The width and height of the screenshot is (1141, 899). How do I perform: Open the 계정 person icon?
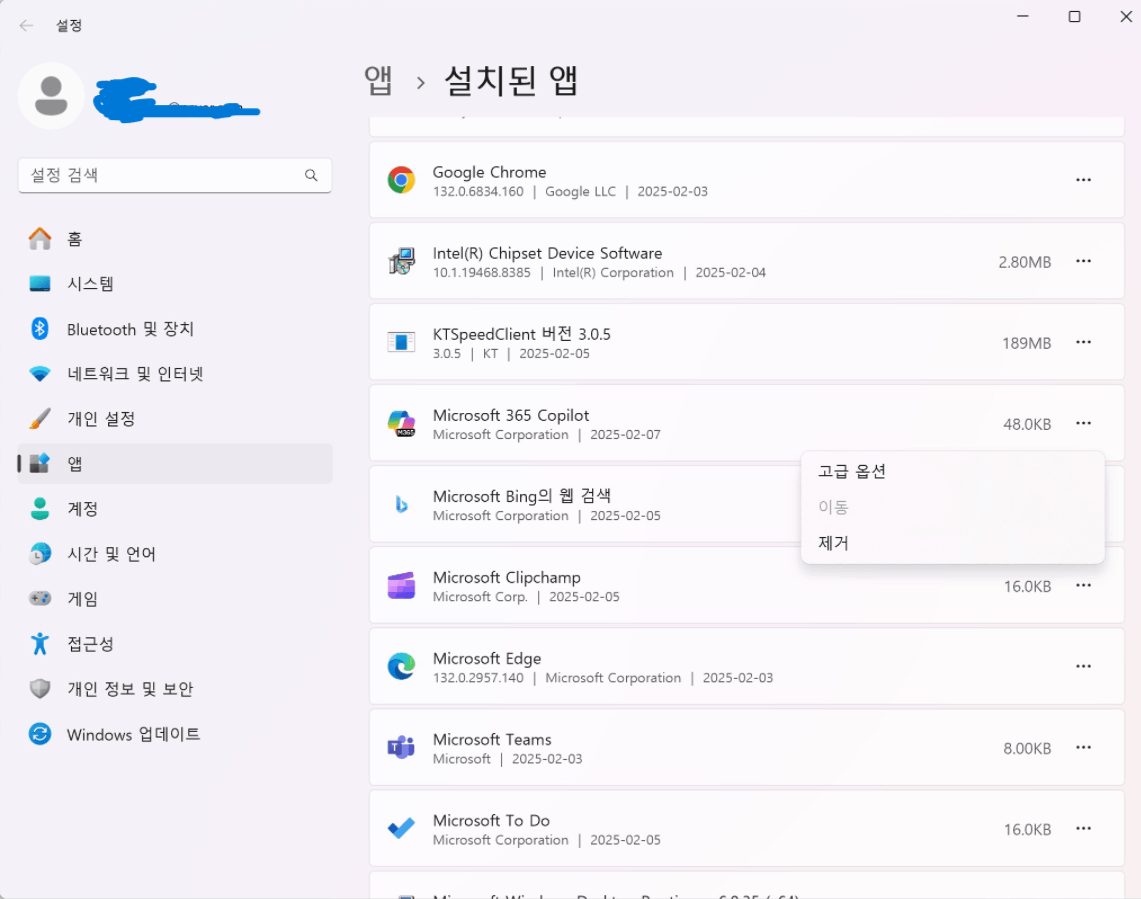[x=40, y=508]
